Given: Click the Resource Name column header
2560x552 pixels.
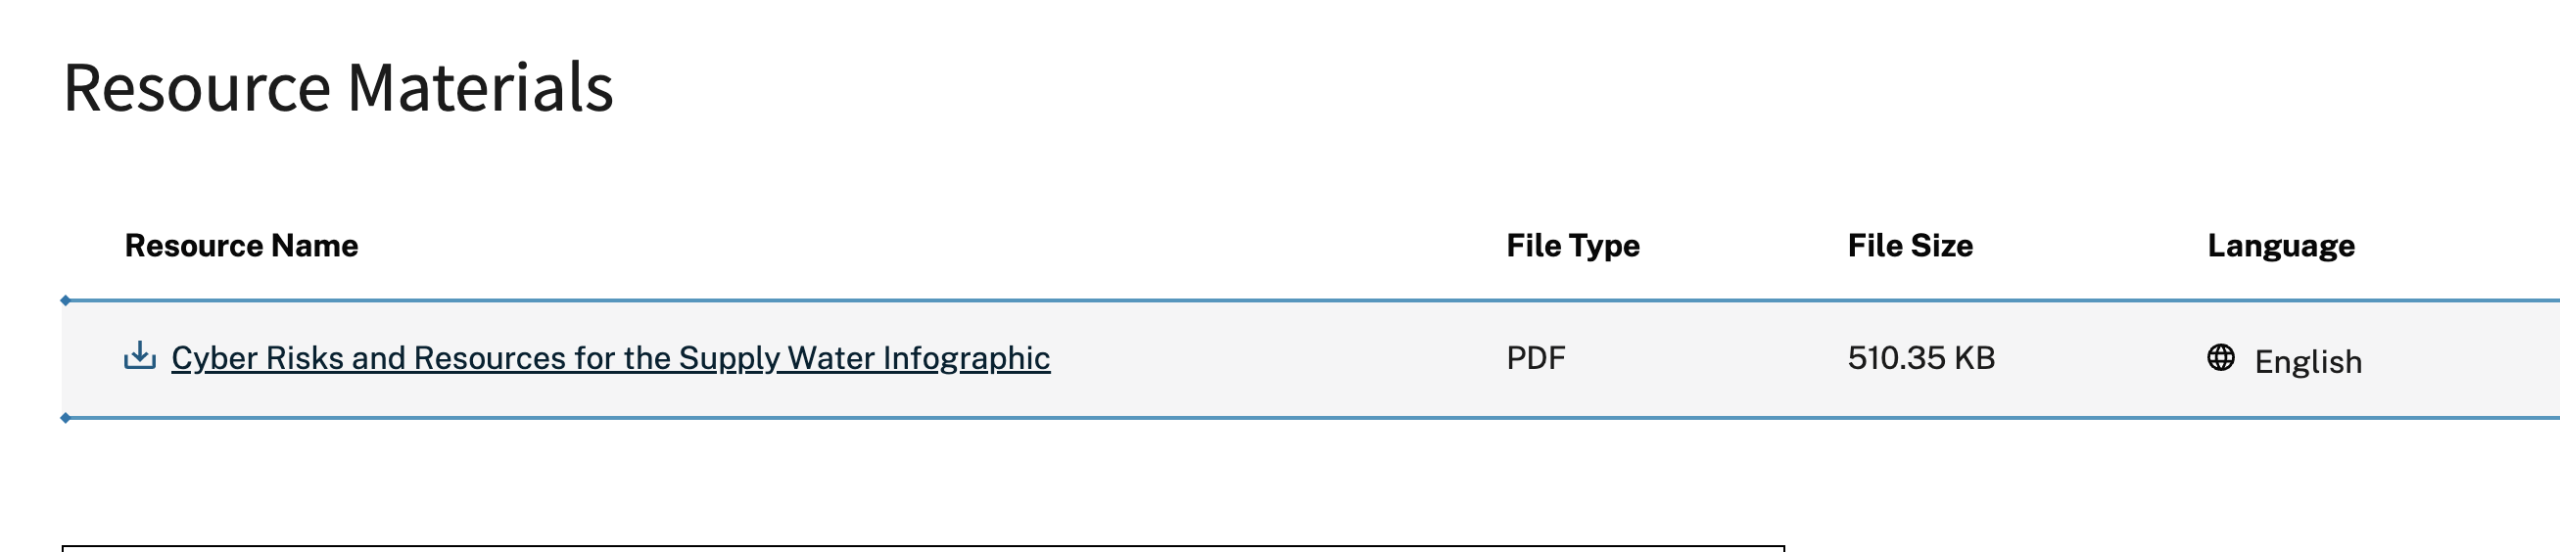Looking at the screenshot, I should pos(241,246).
